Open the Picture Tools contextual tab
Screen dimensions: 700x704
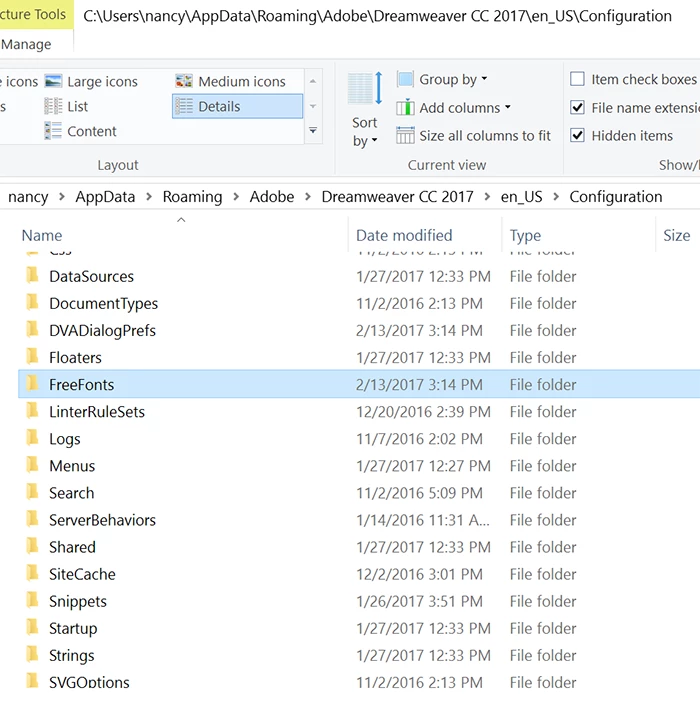(x=35, y=14)
